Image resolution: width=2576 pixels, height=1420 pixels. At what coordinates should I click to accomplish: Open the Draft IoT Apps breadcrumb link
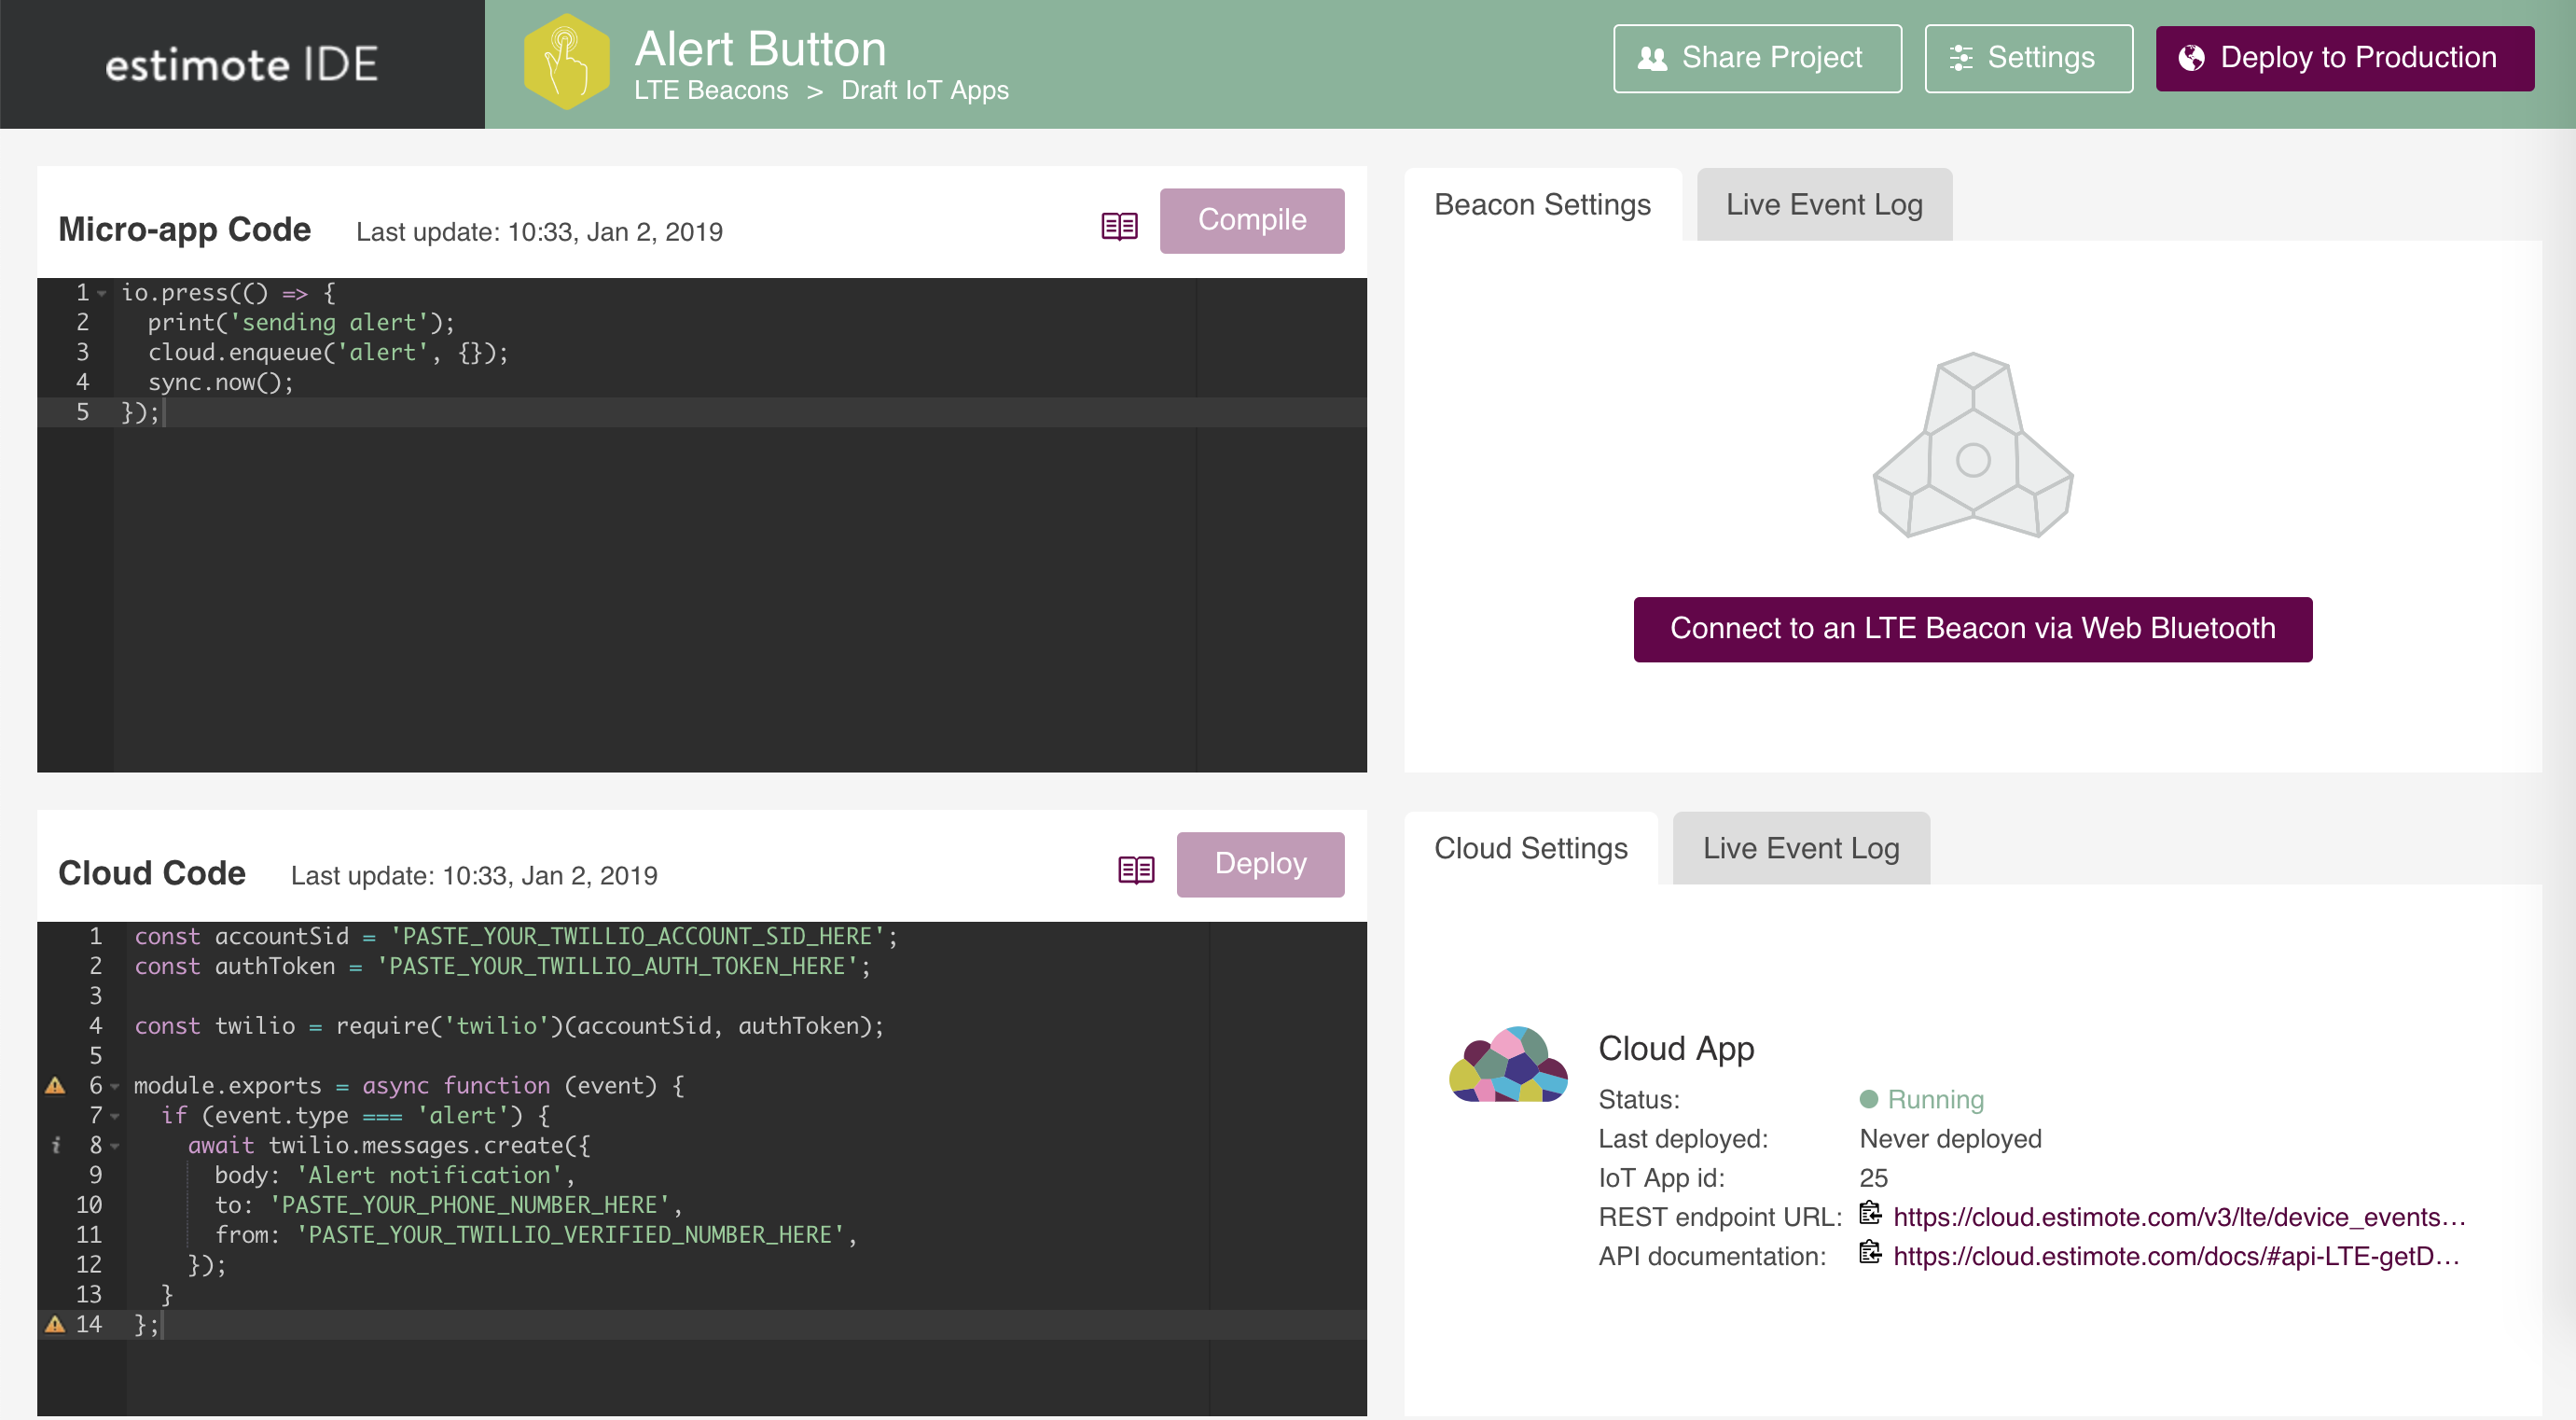click(x=924, y=90)
